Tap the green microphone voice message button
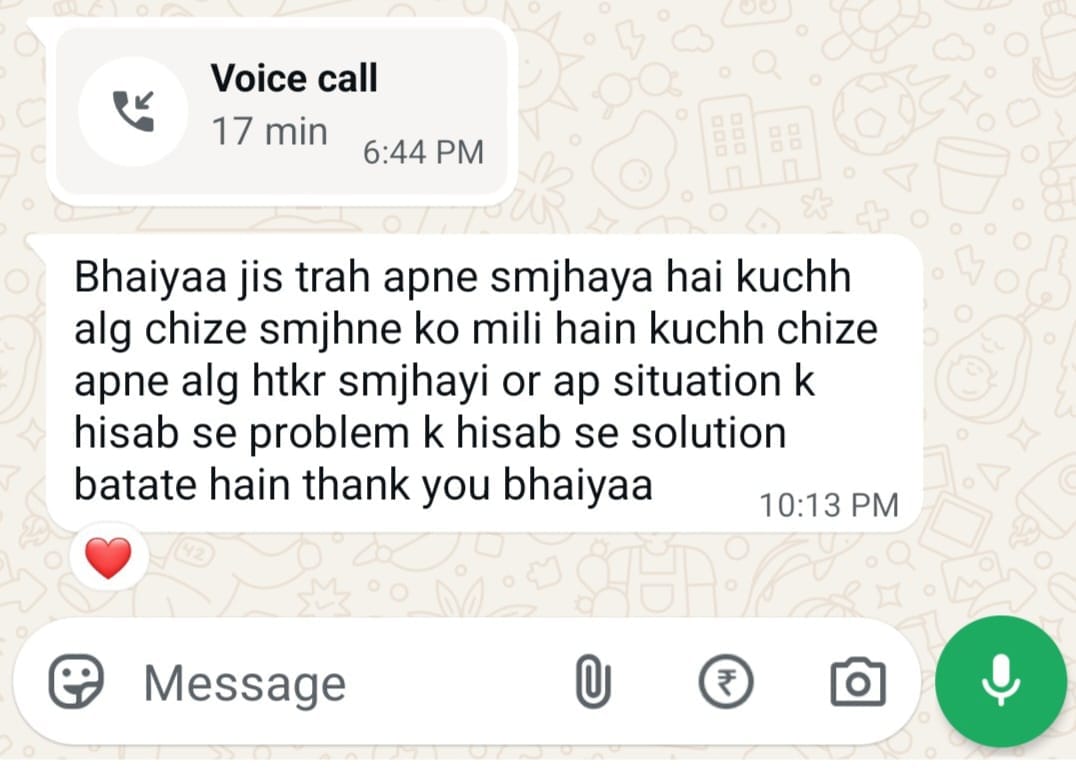The width and height of the screenshot is (1076, 784). click(1001, 681)
